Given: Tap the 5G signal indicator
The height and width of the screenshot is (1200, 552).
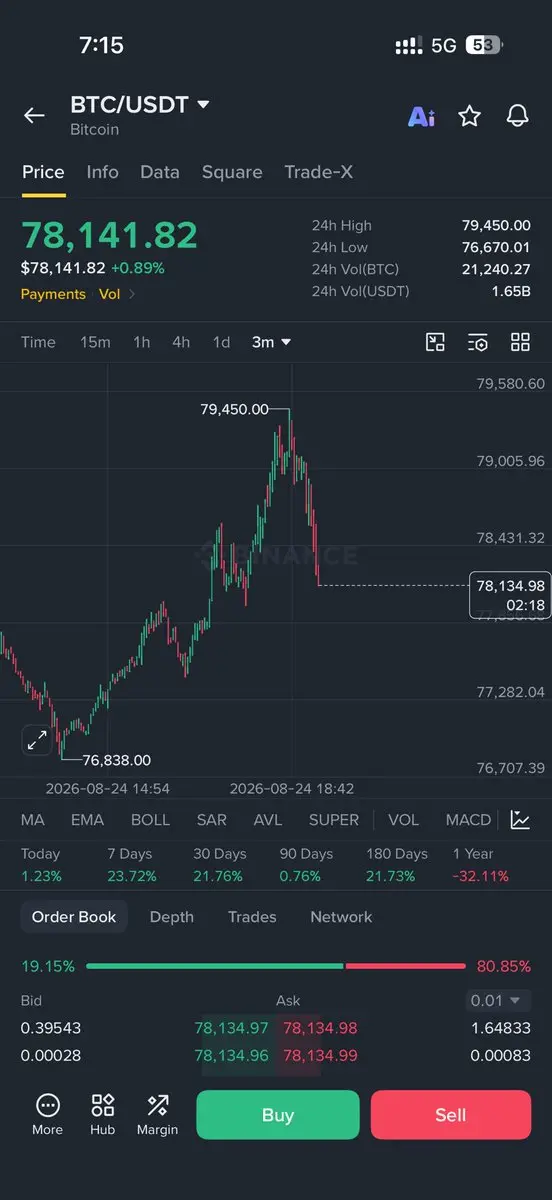Looking at the screenshot, I should [444, 45].
